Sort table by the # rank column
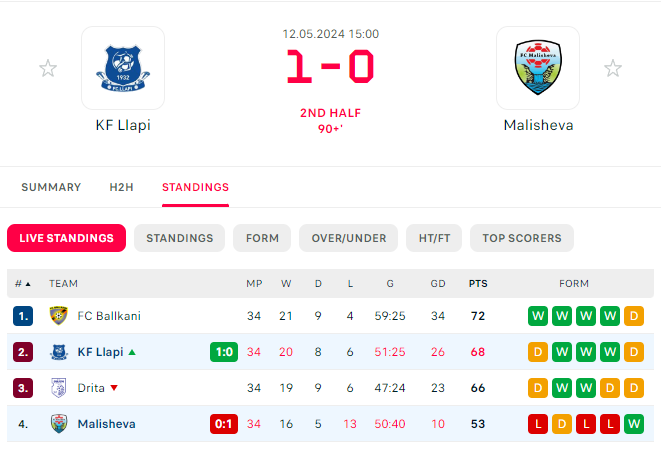This screenshot has width=661, height=449. [x=23, y=283]
